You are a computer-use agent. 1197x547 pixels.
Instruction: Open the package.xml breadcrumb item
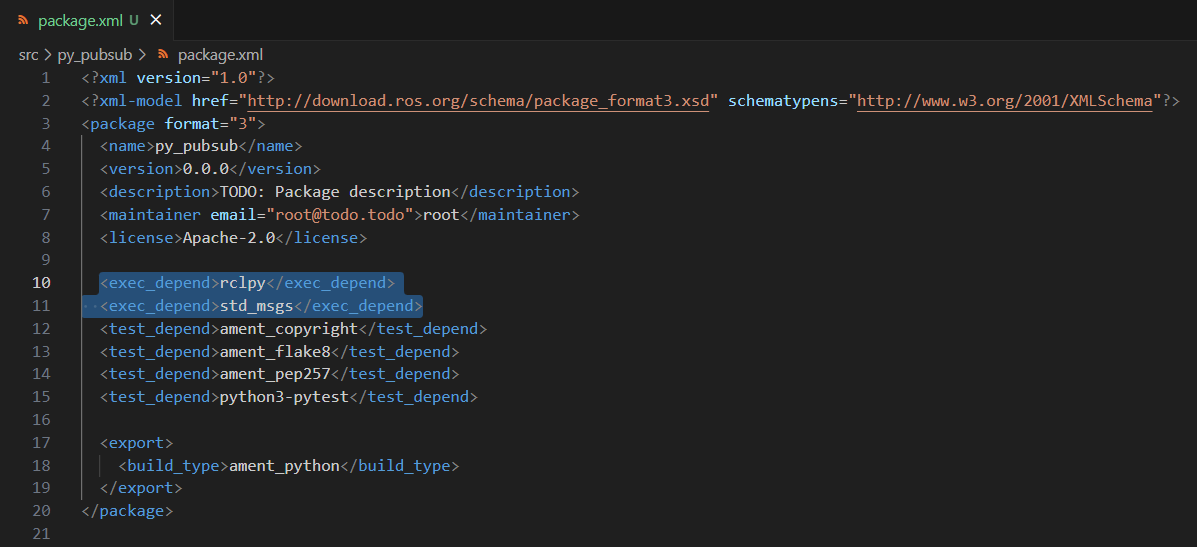(x=220, y=55)
